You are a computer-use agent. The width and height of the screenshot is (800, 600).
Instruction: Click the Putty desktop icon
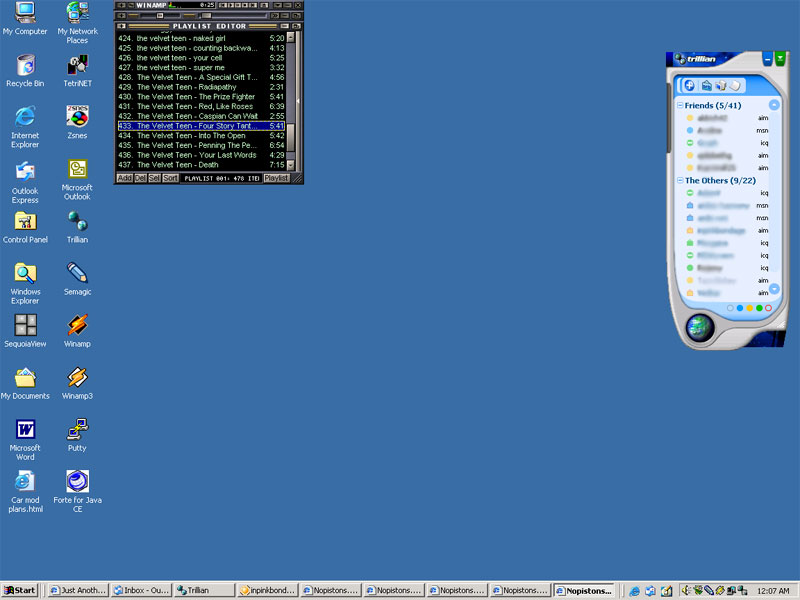[x=77, y=430]
